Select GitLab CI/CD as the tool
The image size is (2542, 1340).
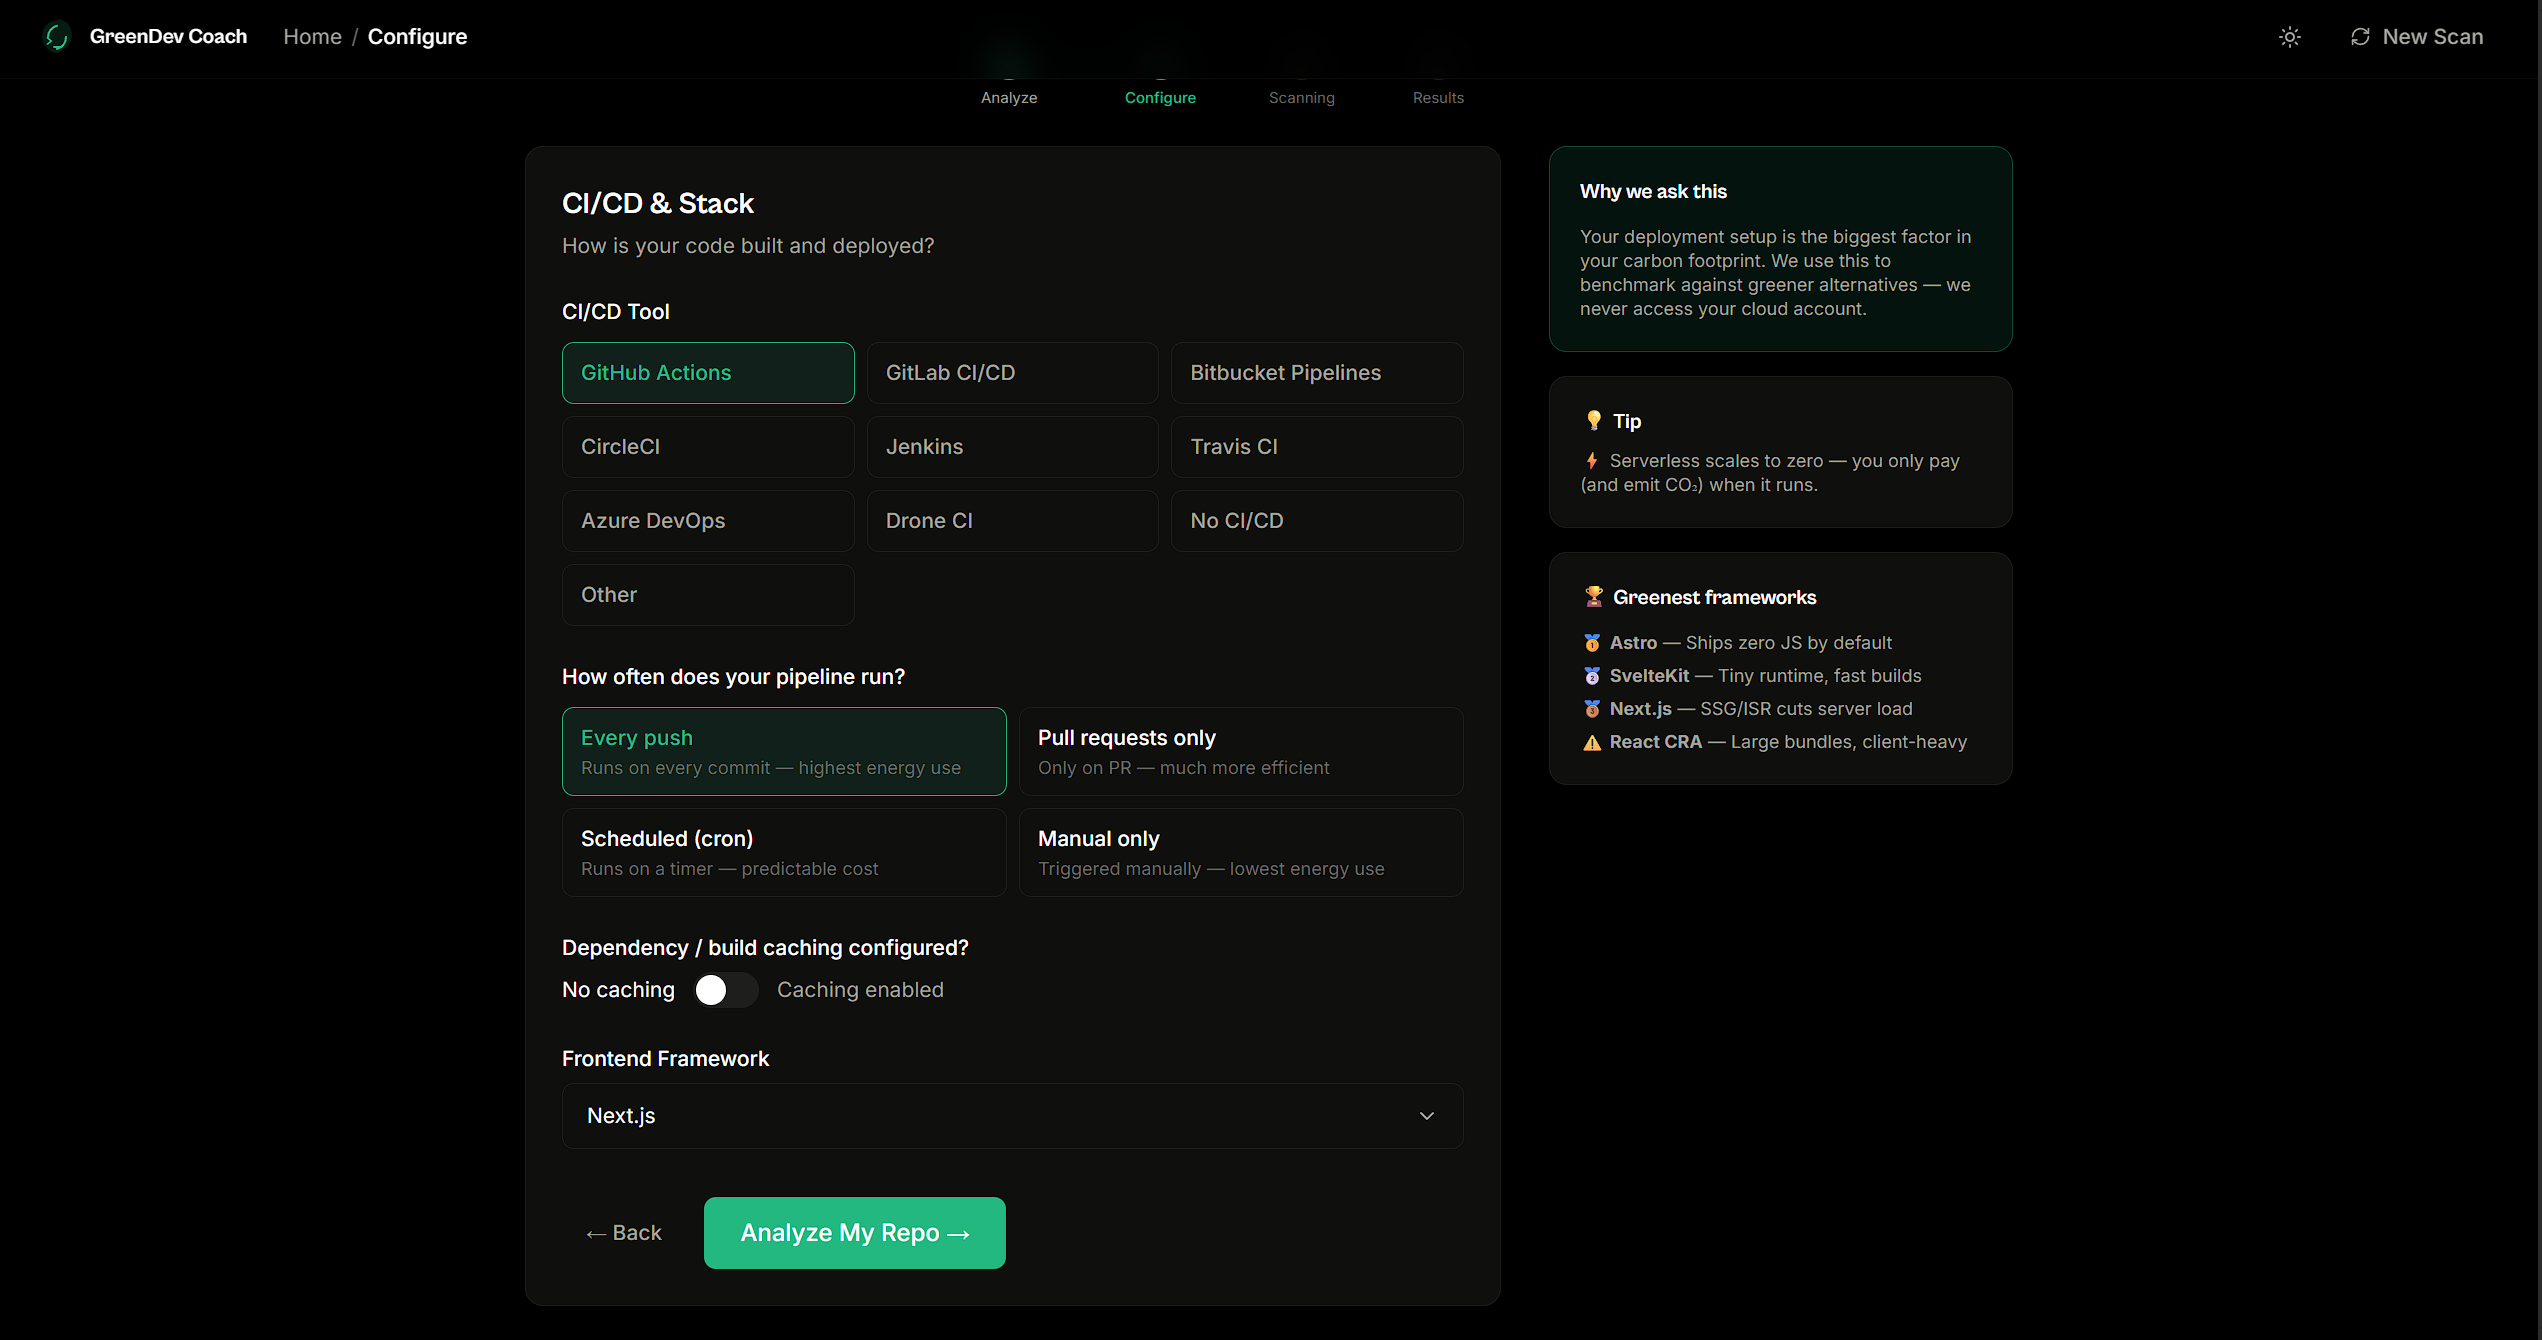click(1012, 373)
